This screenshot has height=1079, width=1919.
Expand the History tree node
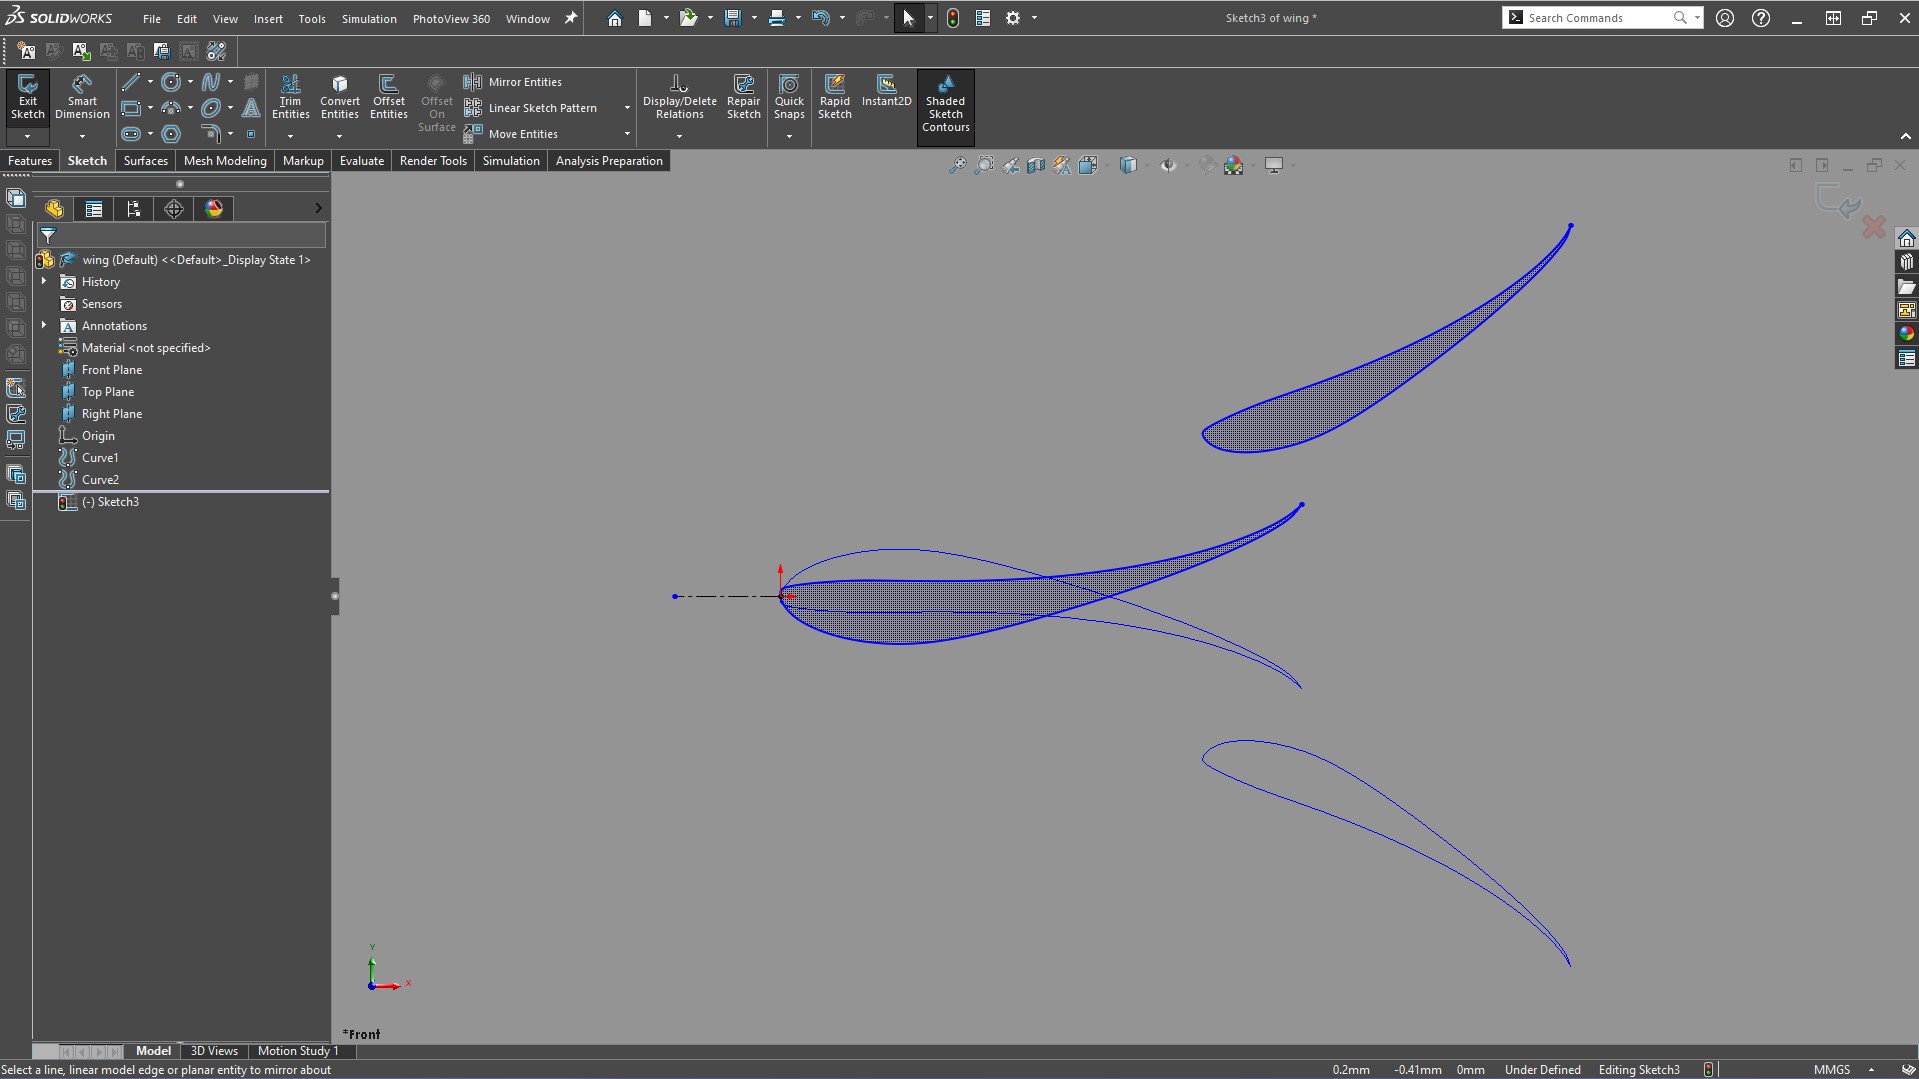pyautogui.click(x=44, y=282)
